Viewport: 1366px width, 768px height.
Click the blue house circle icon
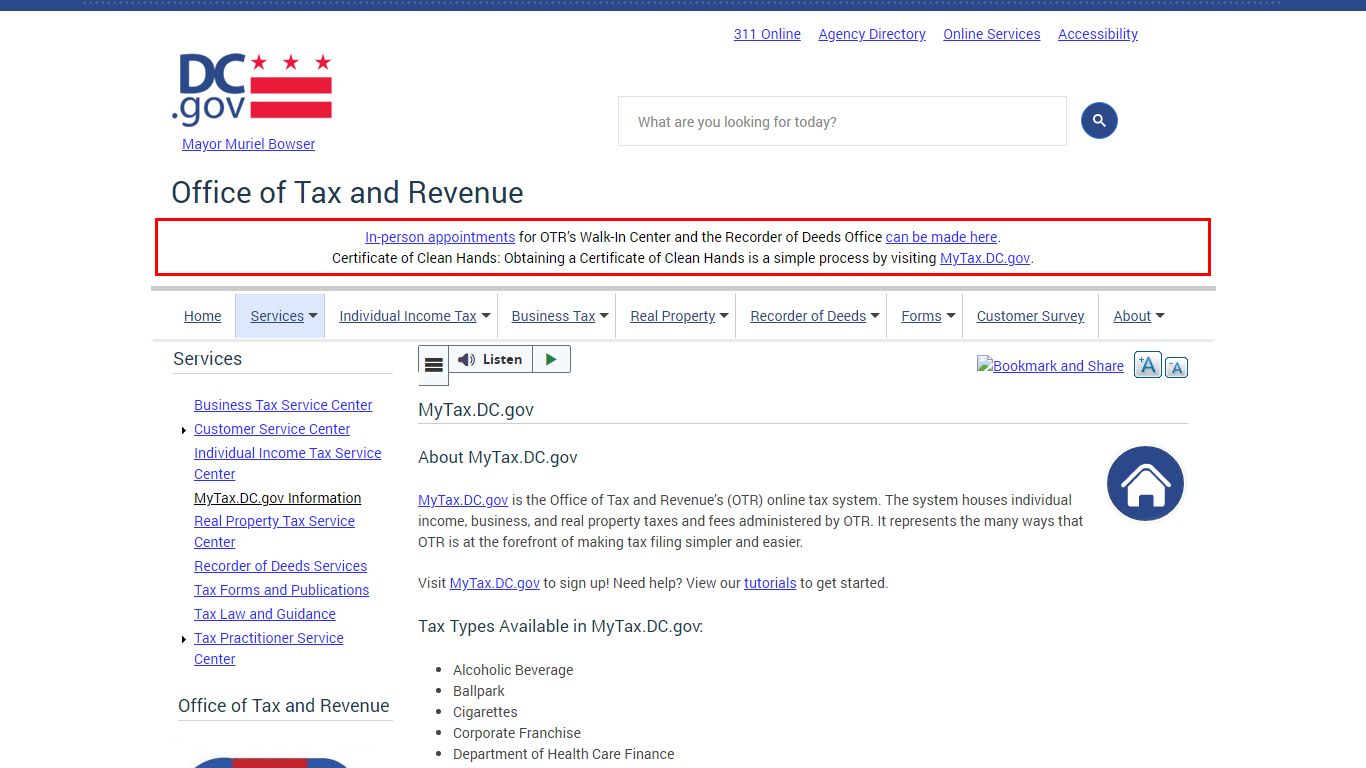coord(1145,484)
